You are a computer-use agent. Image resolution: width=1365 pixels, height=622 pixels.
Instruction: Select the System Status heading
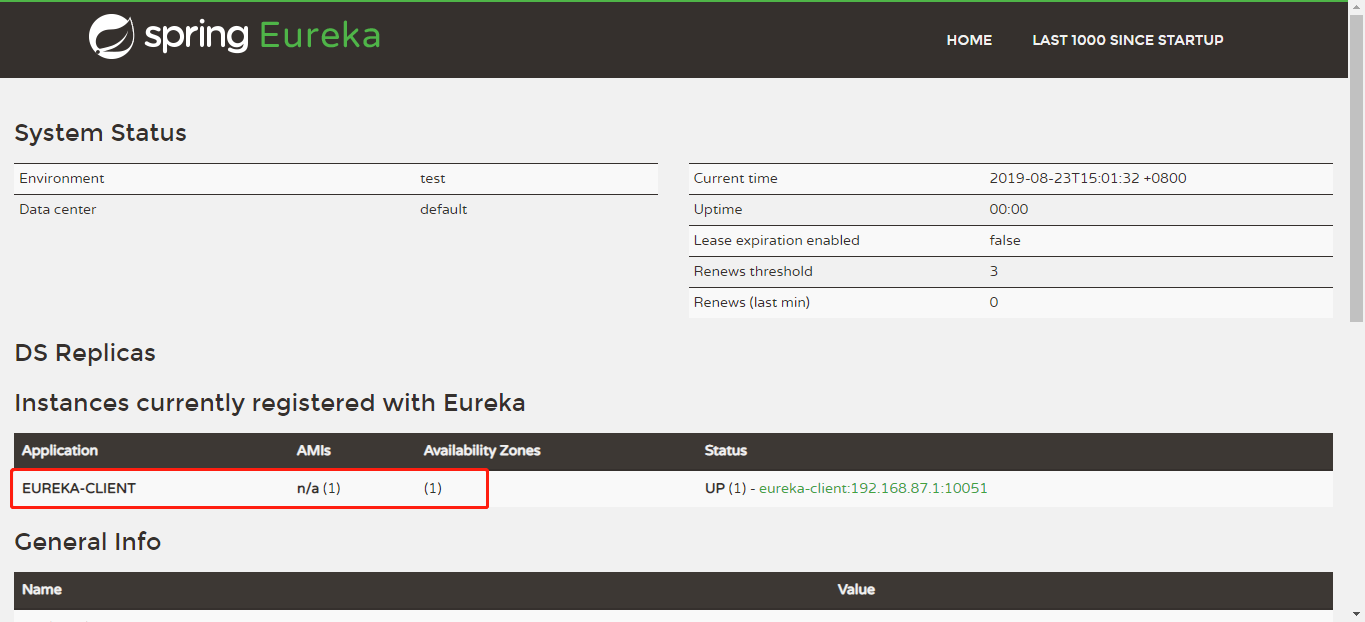[x=100, y=133]
